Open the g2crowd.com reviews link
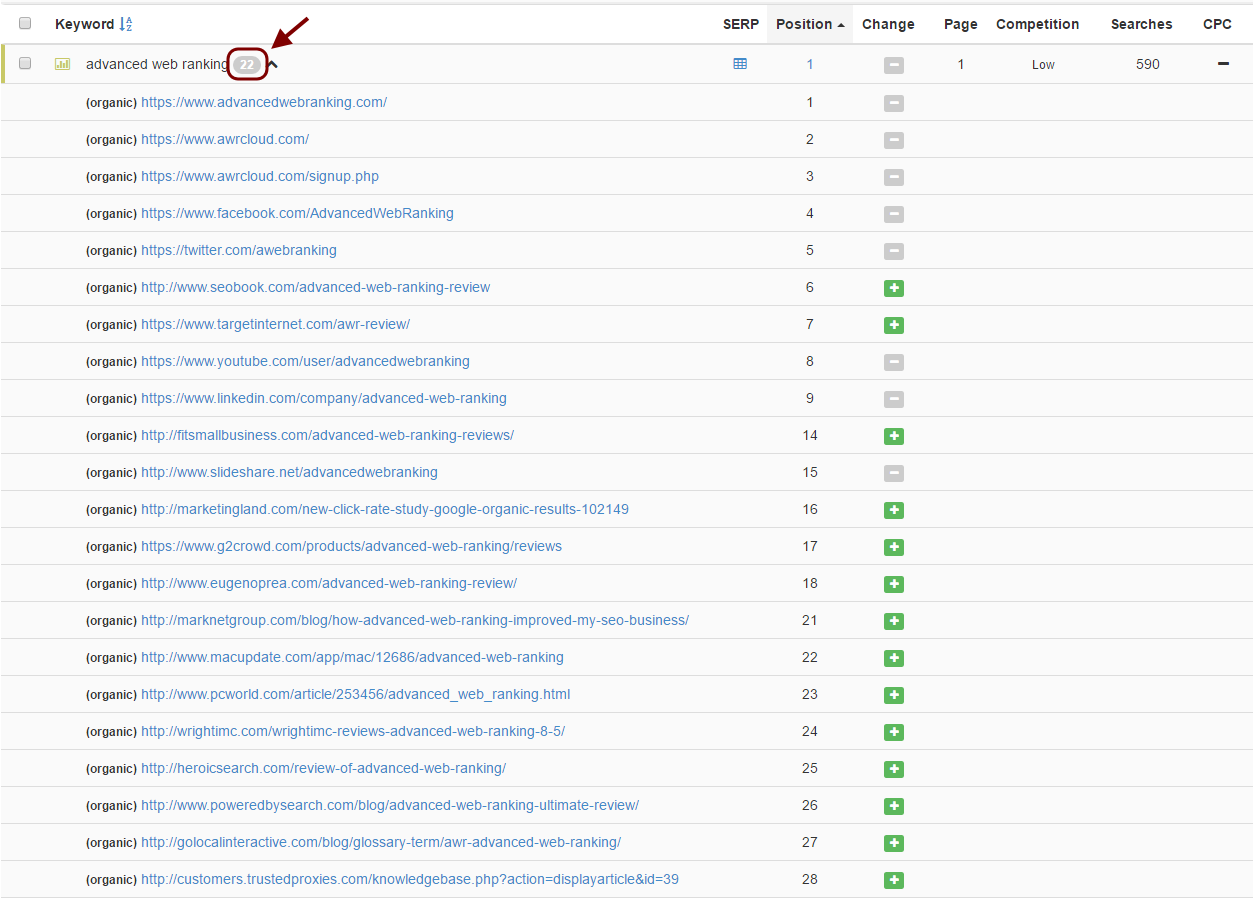Screen dimensions: 1258x899 351,546
